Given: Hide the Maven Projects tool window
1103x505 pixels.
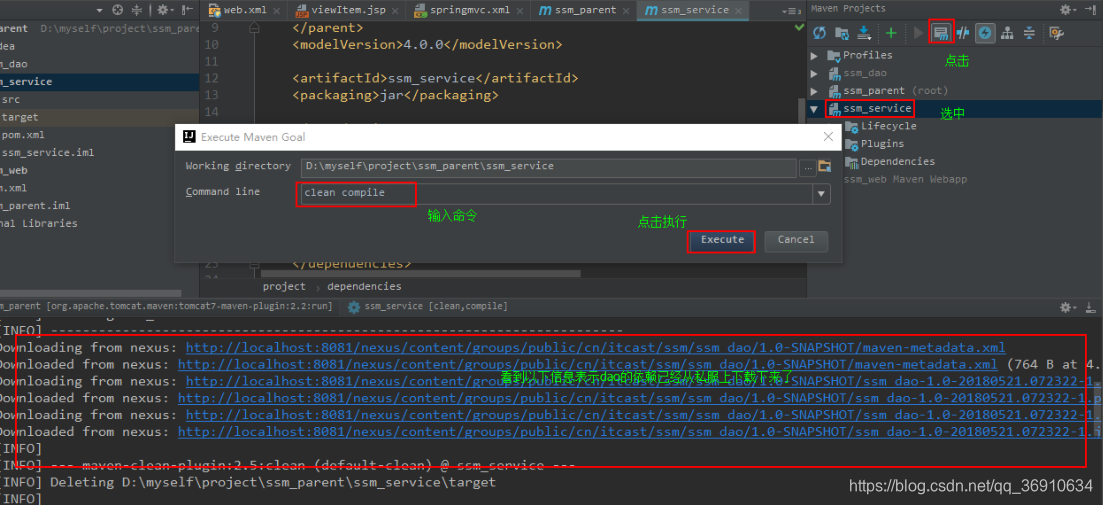Looking at the screenshot, I should click(1091, 9).
